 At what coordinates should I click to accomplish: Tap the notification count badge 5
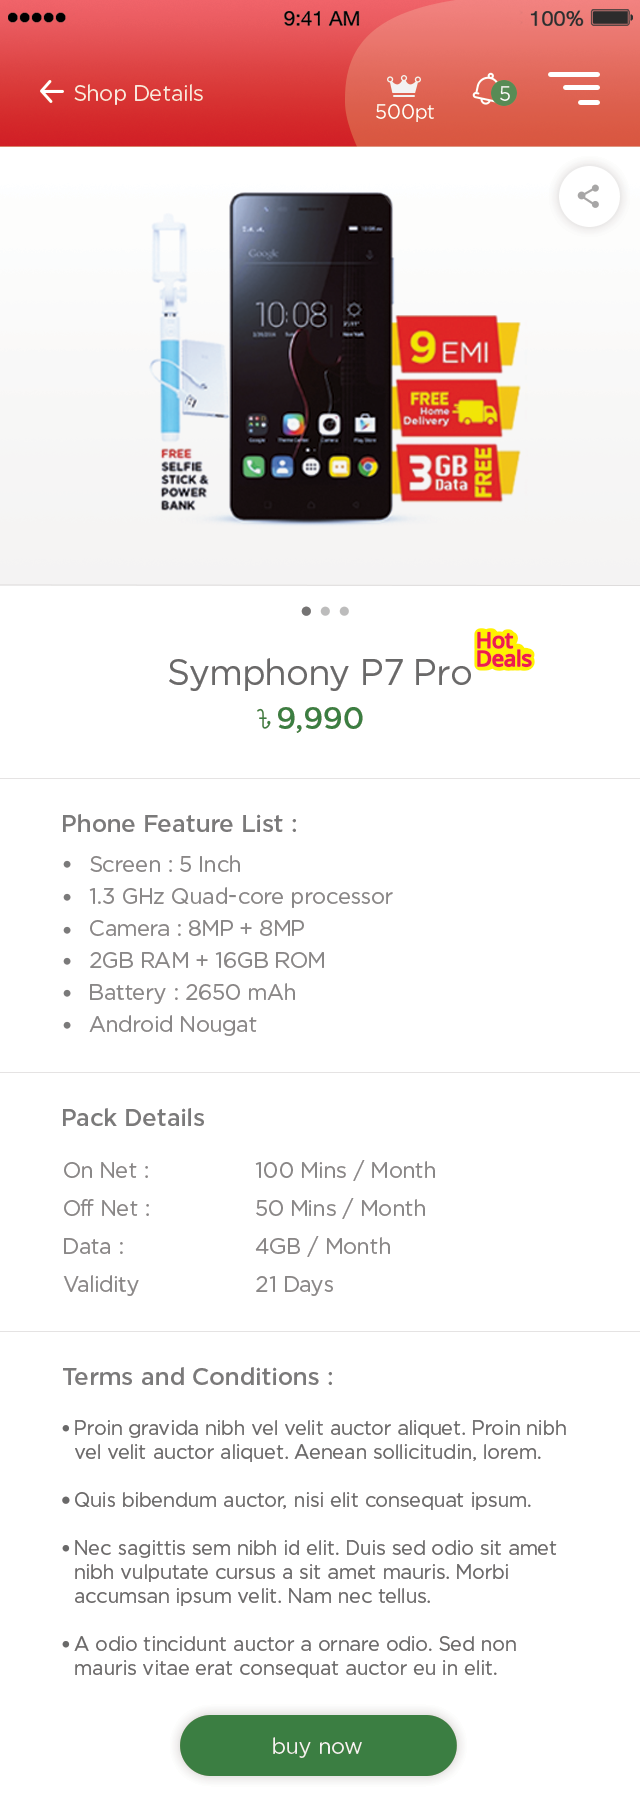click(505, 94)
